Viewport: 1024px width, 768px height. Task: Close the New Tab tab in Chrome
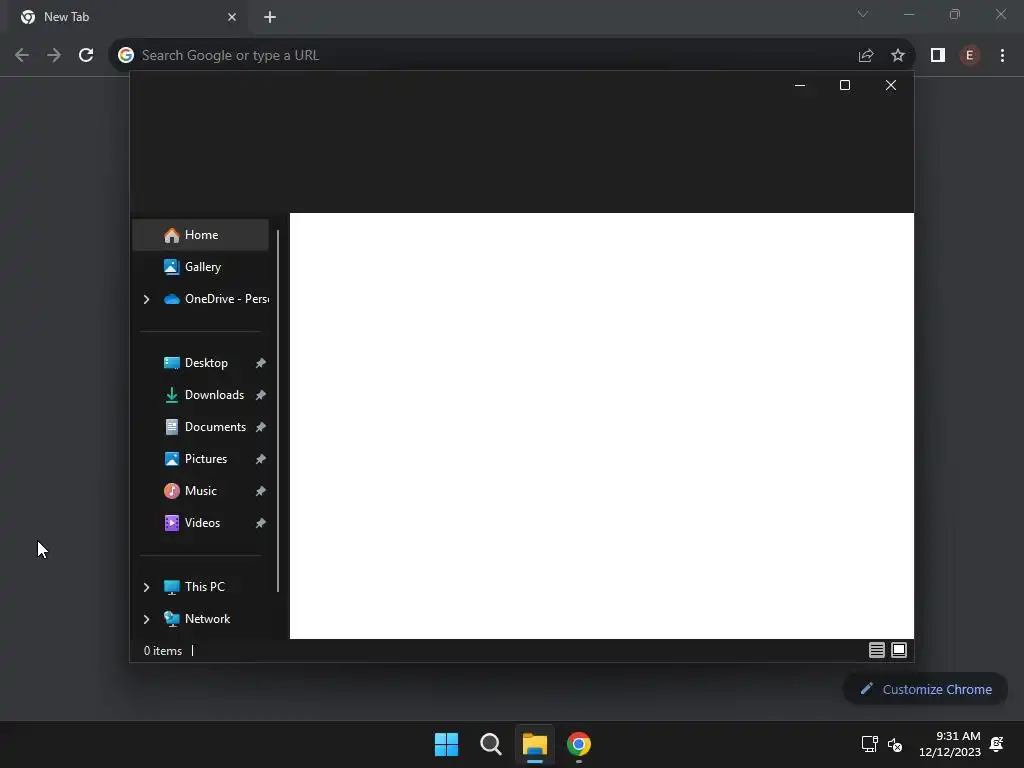click(x=232, y=17)
